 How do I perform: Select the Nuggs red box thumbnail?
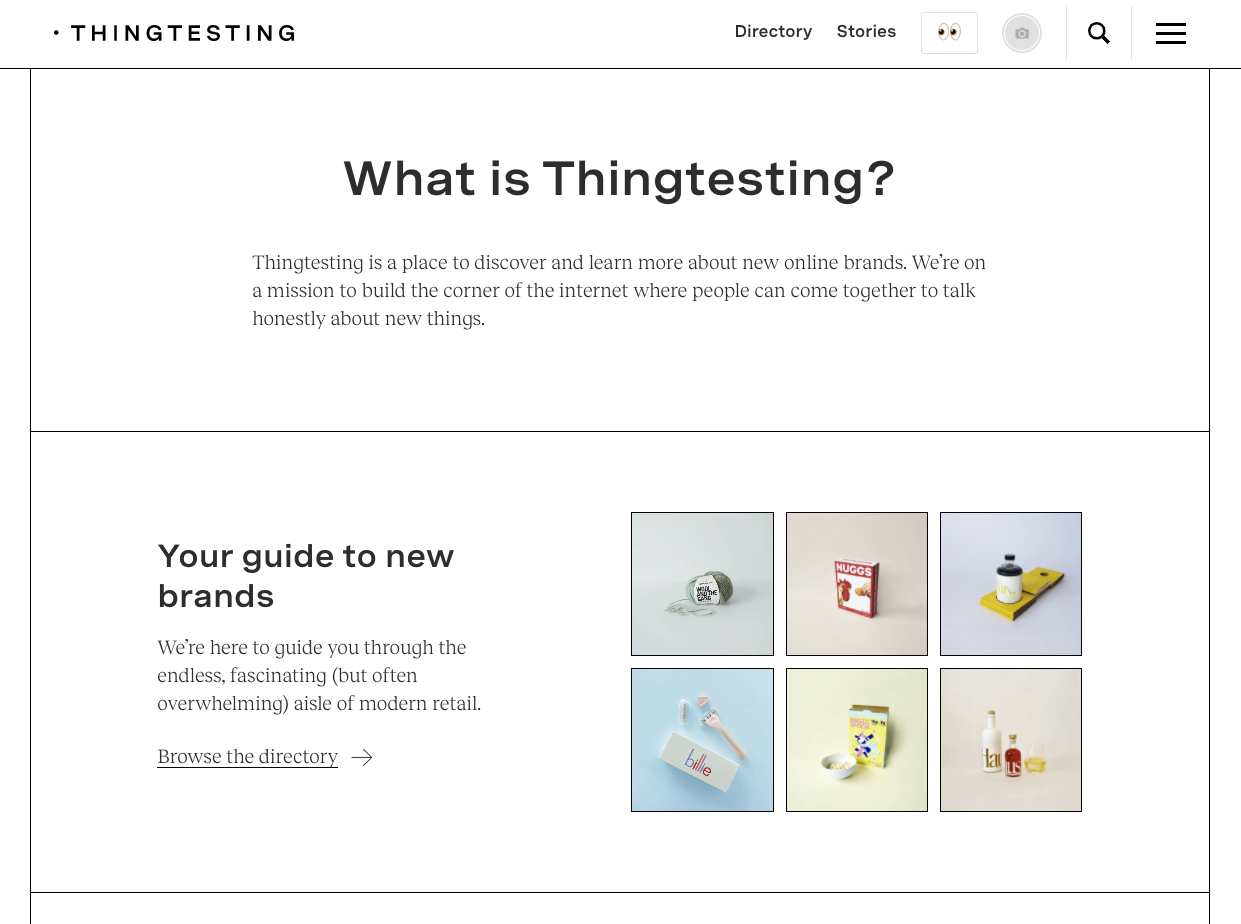[857, 584]
